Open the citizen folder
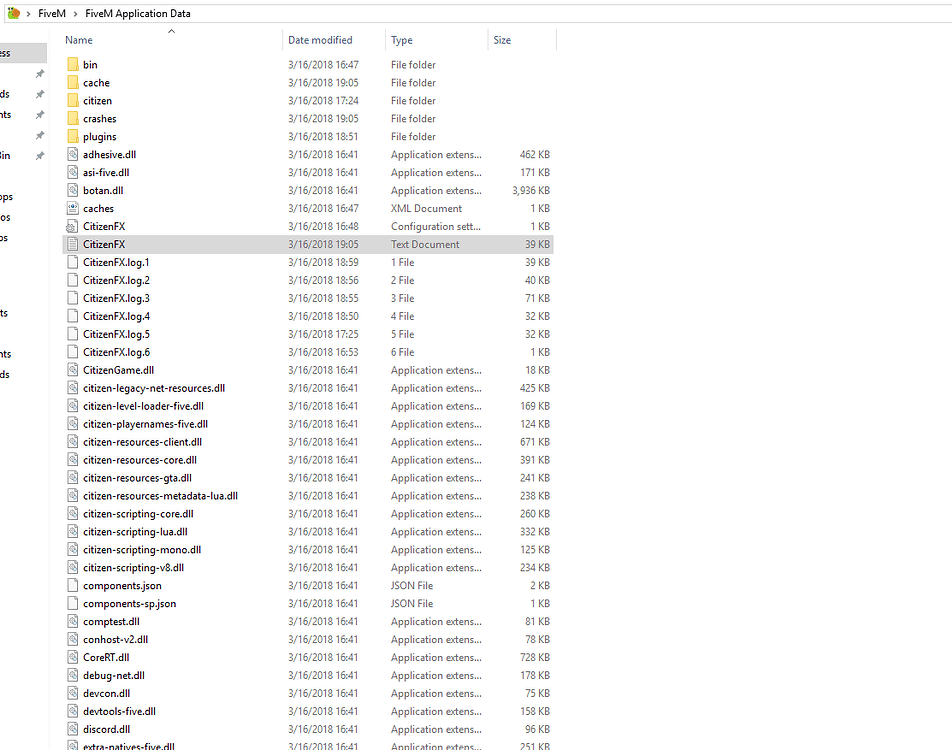Image resolution: width=952 pixels, height=750 pixels. click(98, 100)
